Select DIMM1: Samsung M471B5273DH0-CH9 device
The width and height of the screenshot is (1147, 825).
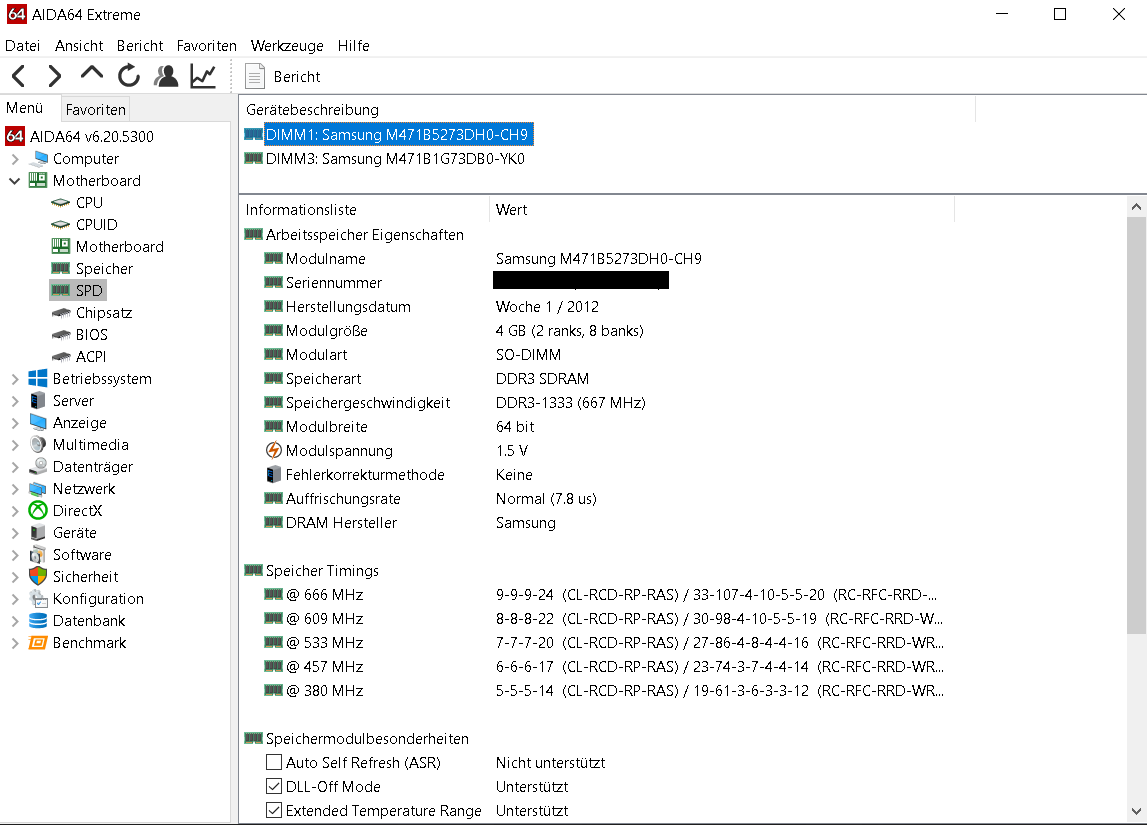(389, 135)
